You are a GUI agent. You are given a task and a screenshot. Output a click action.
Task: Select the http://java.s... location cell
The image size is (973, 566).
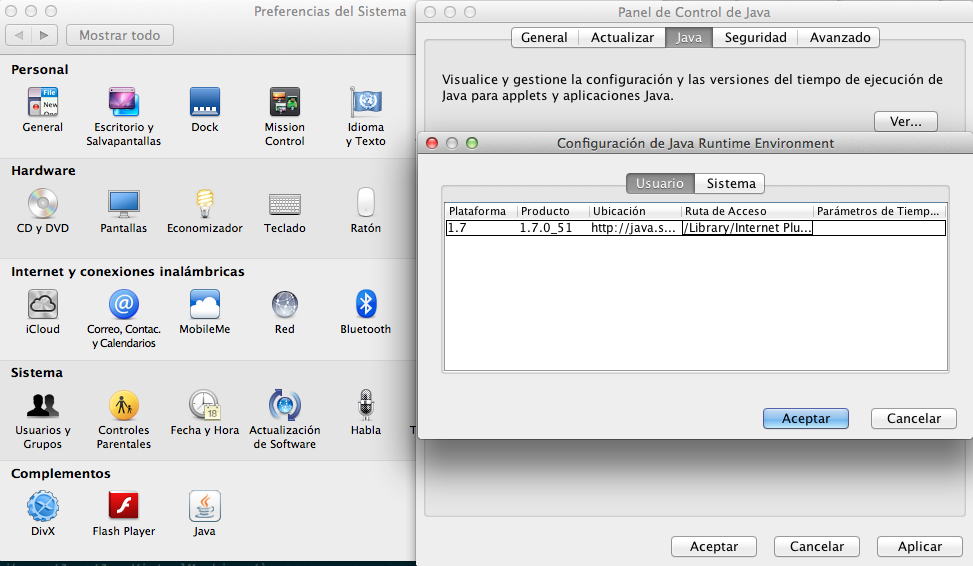point(635,228)
